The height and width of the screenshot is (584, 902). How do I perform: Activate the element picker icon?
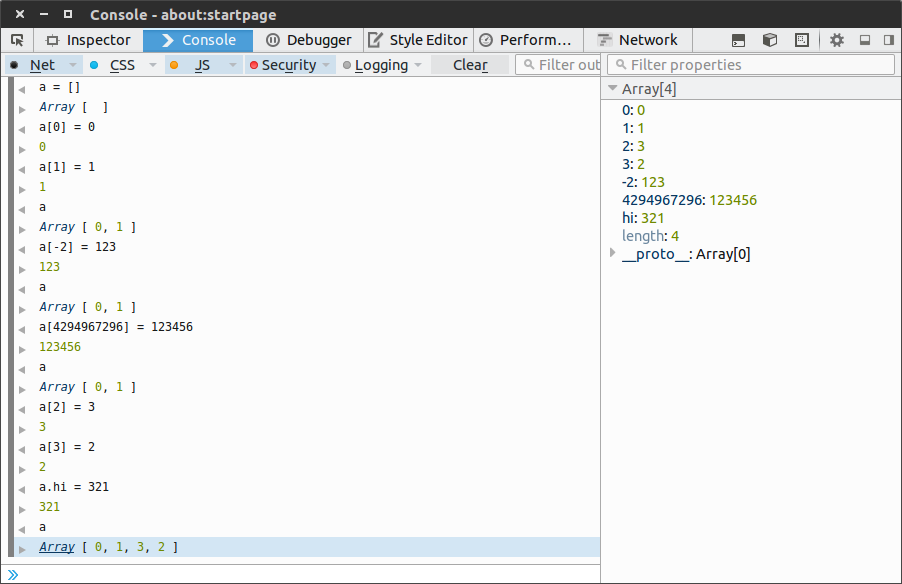tap(17, 40)
